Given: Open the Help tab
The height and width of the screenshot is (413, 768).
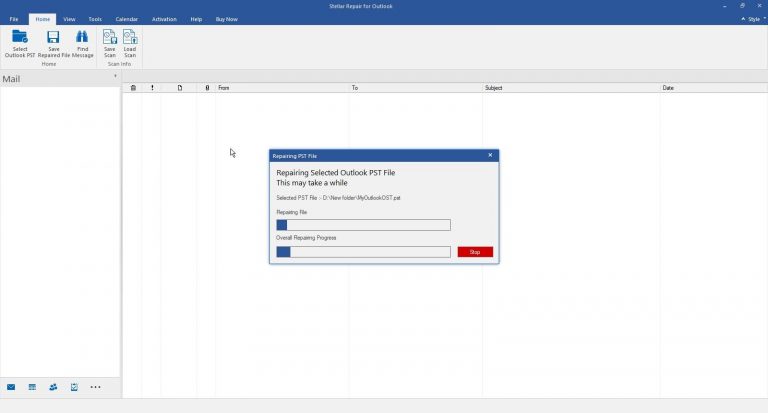Looking at the screenshot, I should [x=196, y=19].
